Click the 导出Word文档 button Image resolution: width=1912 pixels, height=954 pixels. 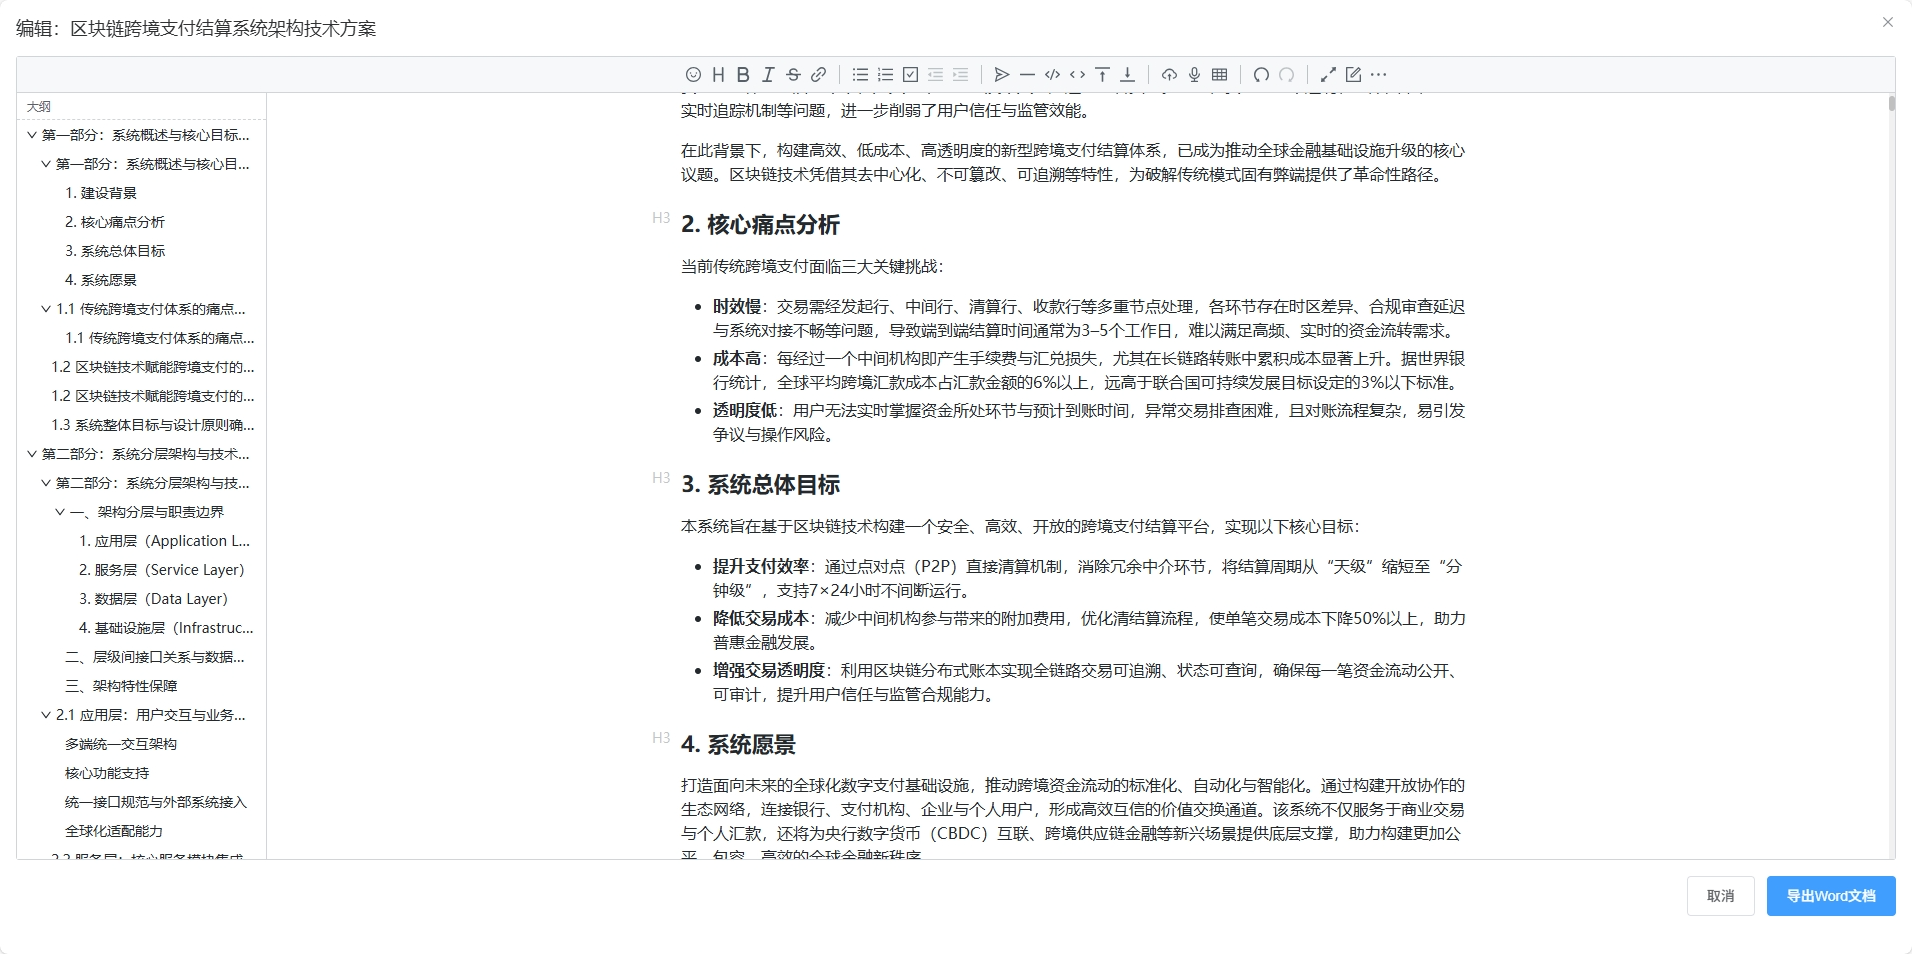pos(1830,896)
